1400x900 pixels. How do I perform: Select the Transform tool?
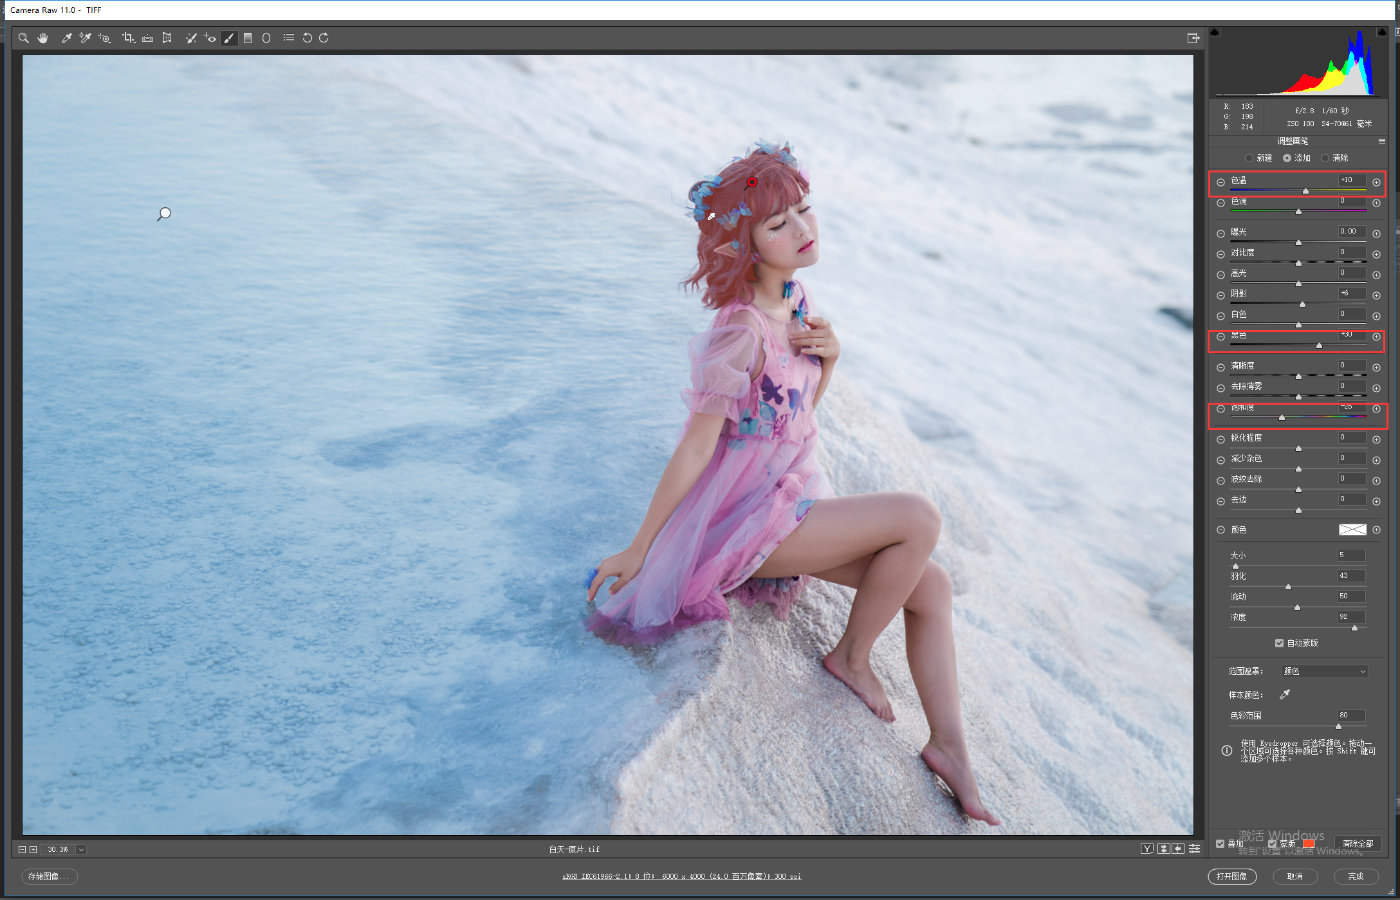coord(167,38)
